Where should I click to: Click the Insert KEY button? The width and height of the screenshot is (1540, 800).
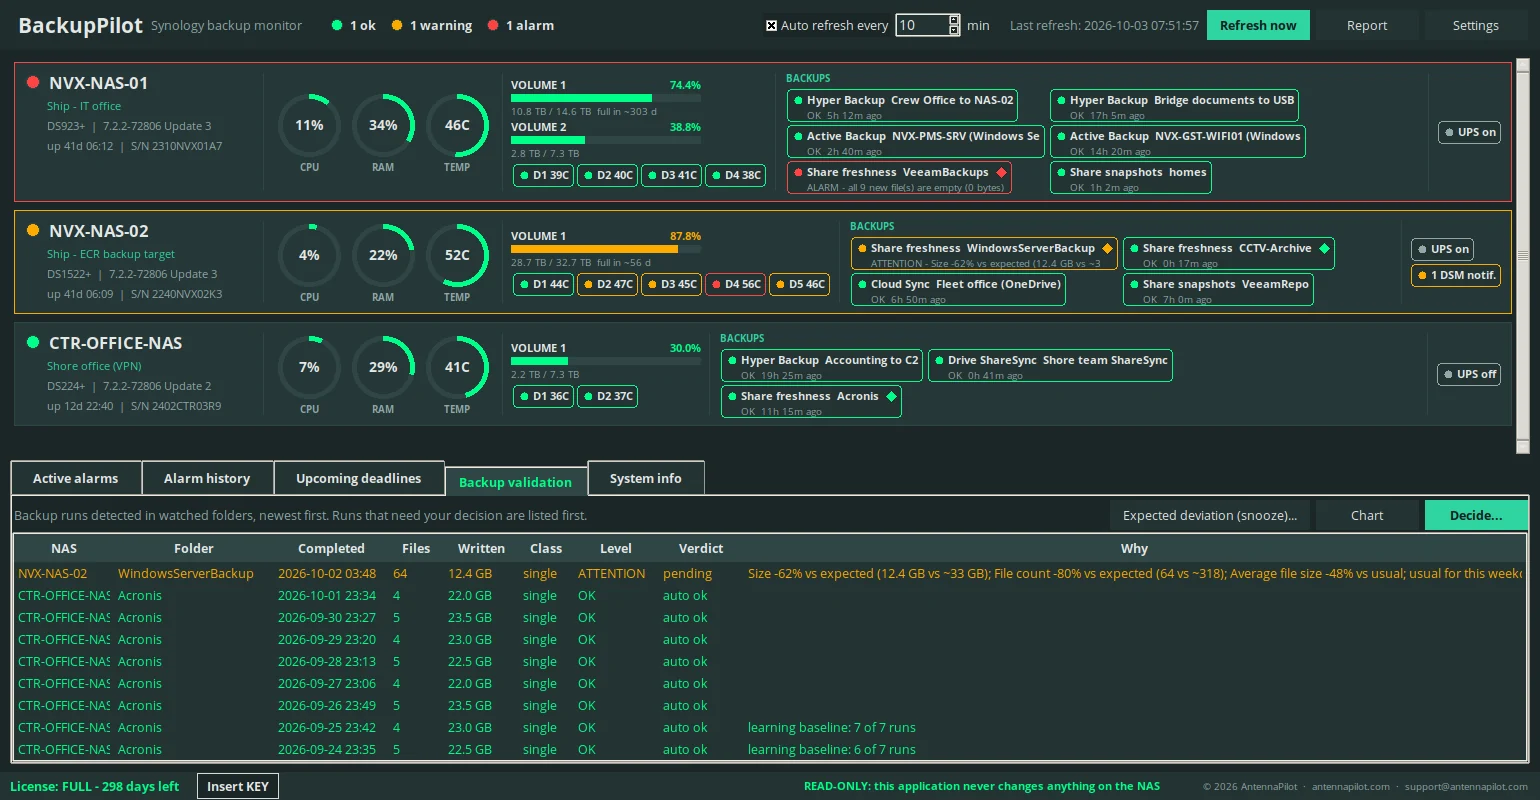(x=238, y=786)
